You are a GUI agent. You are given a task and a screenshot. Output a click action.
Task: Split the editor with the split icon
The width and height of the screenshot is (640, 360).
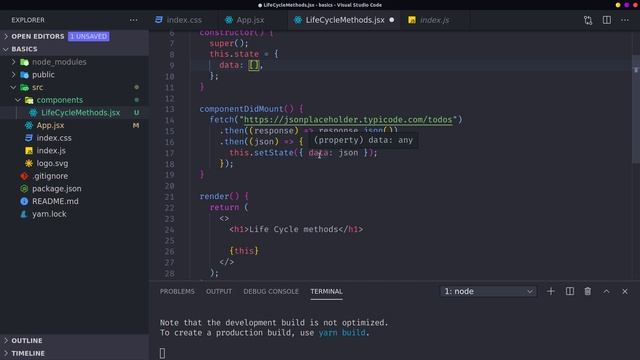coord(607,20)
